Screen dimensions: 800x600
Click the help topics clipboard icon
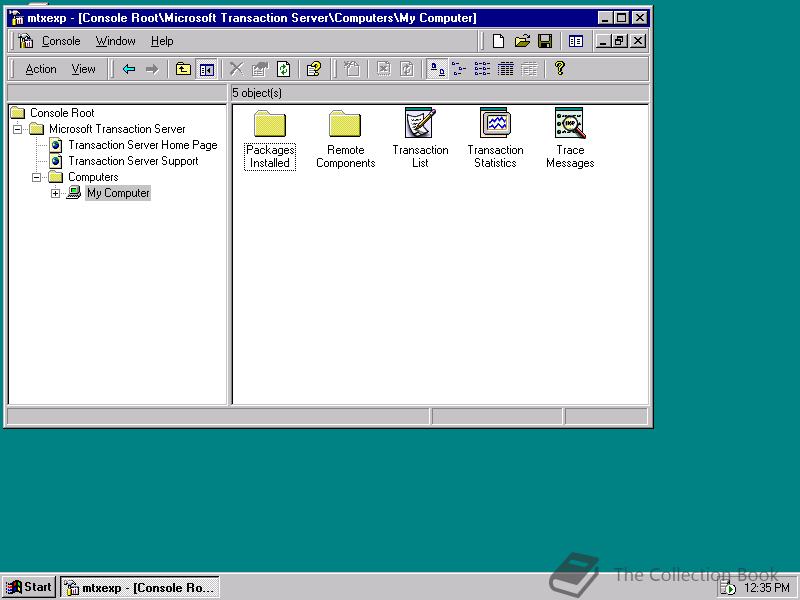[x=313, y=69]
